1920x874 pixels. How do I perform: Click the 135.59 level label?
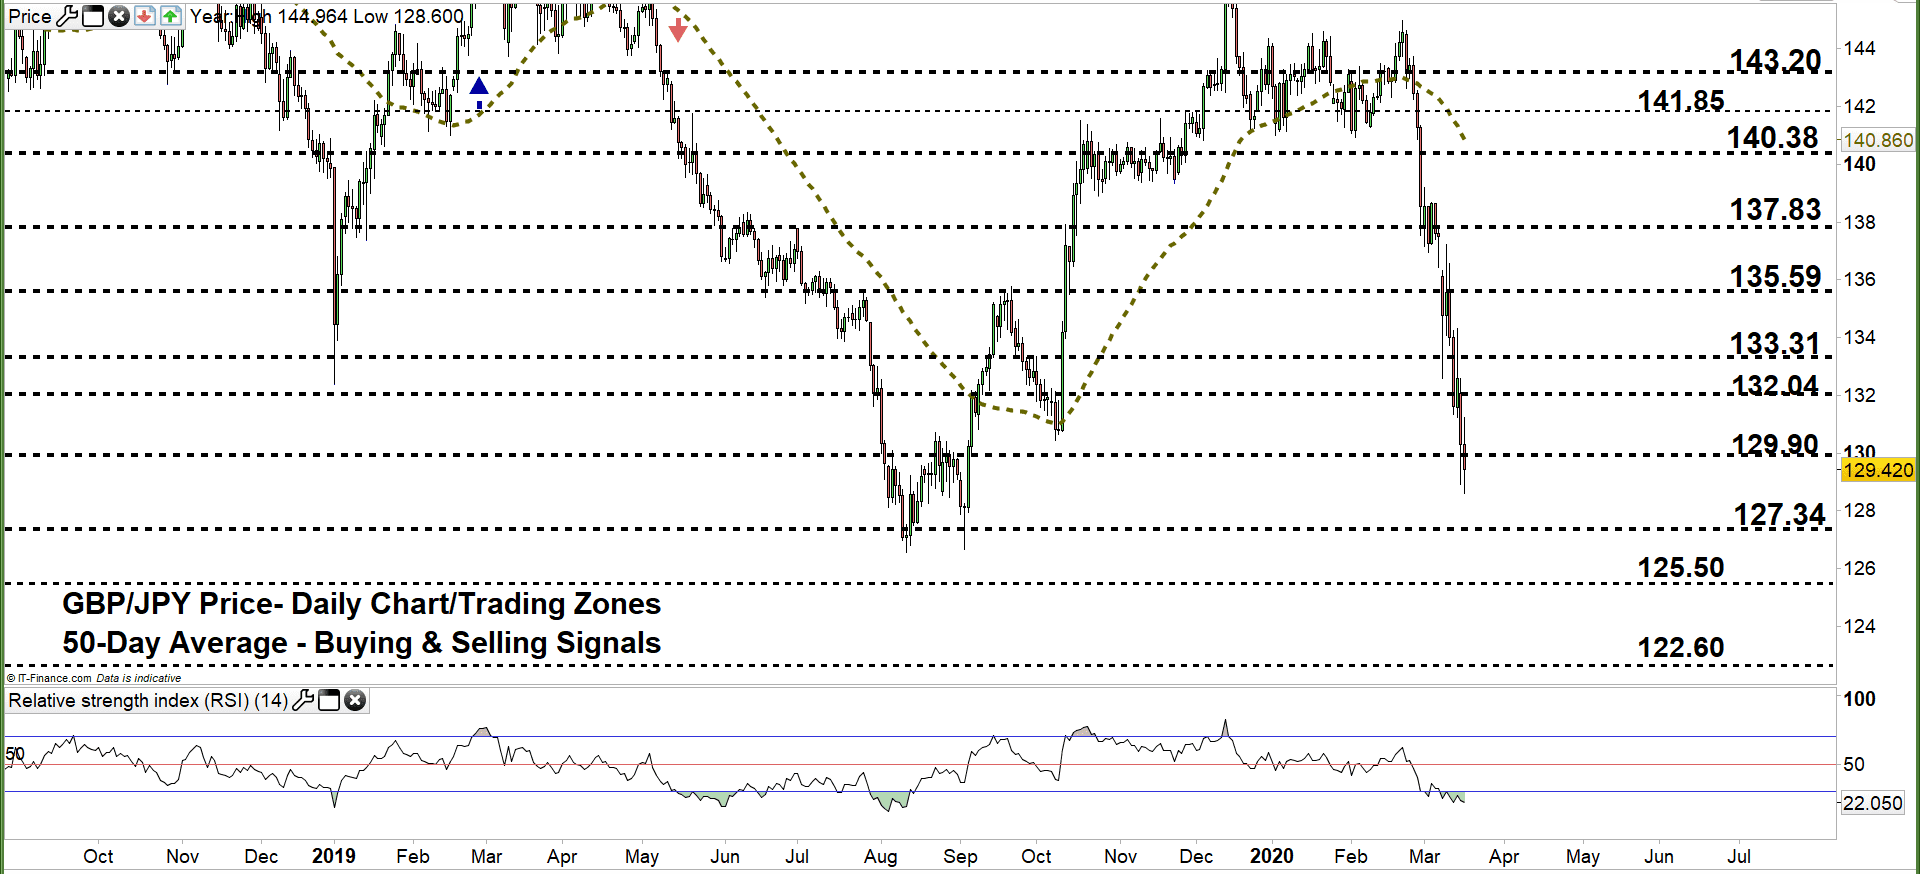click(1776, 276)
